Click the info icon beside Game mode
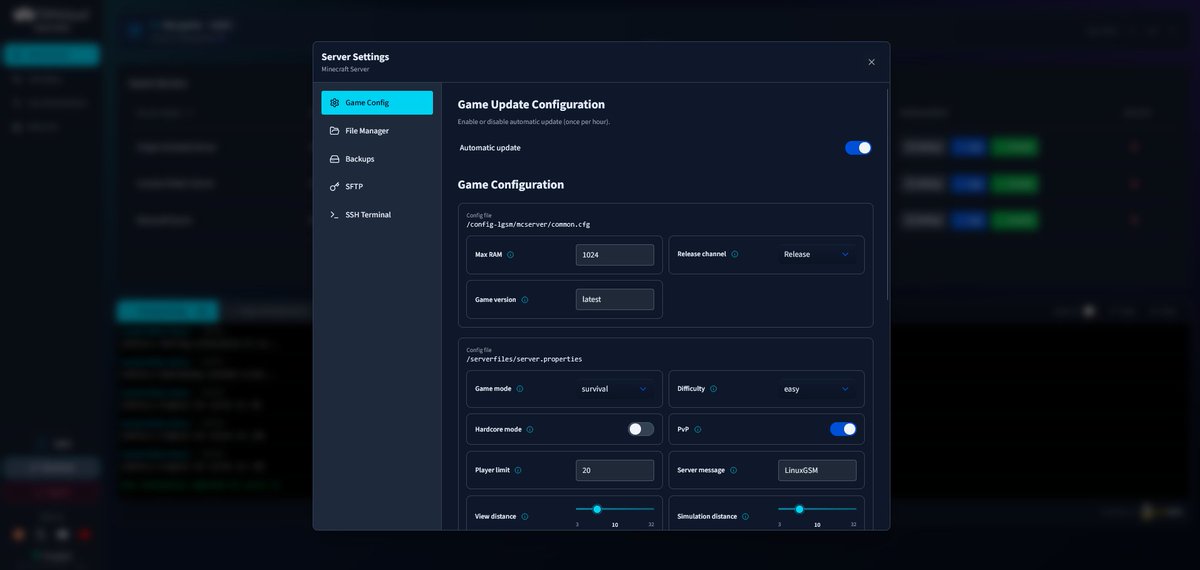 pyautogui.click(x=520, y=389)
